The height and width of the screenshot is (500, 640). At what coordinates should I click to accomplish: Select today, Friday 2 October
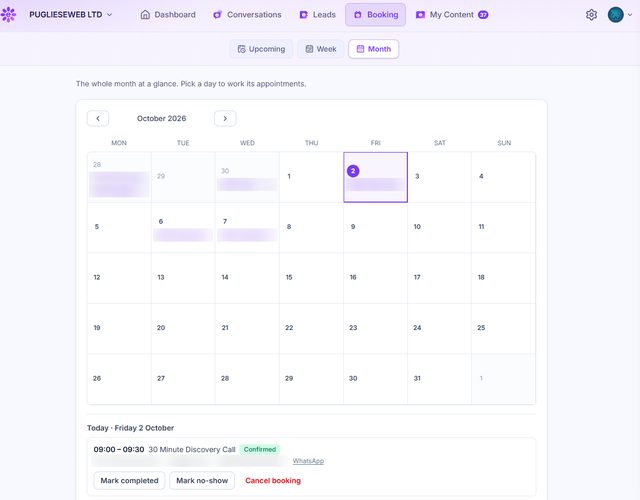[376, 177]
